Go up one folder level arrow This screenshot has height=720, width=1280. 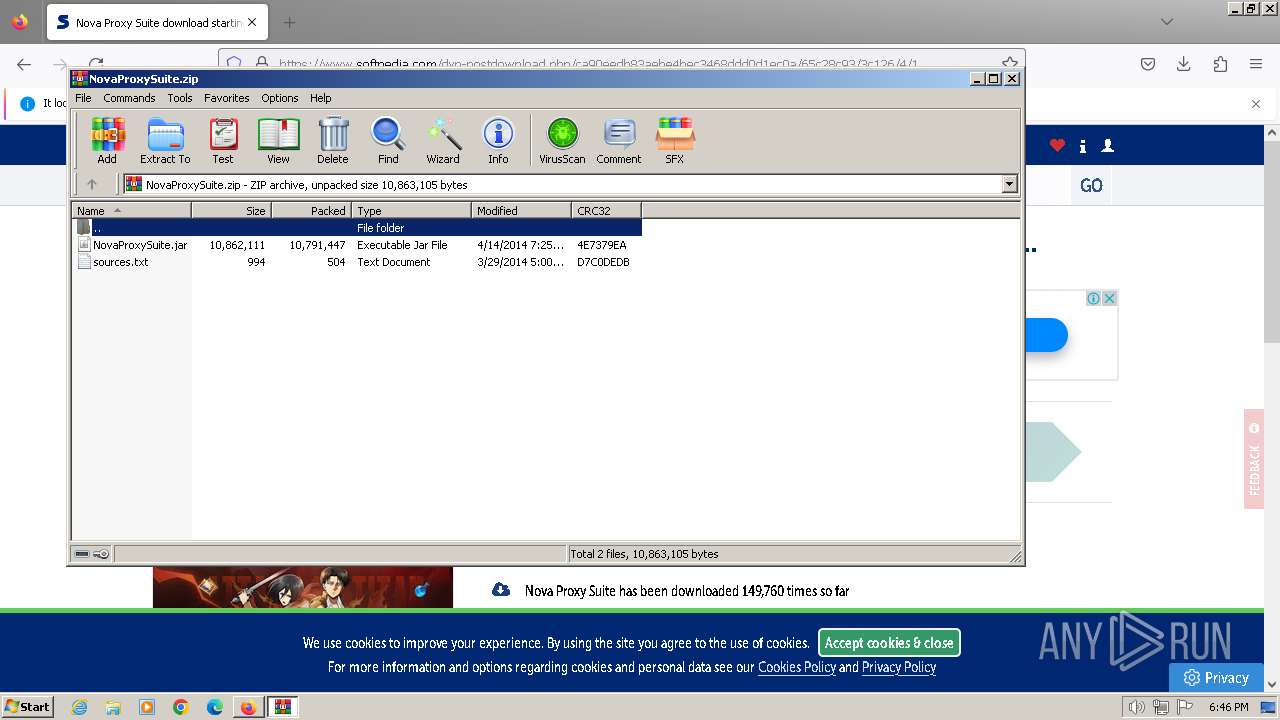tap(92, 184)
